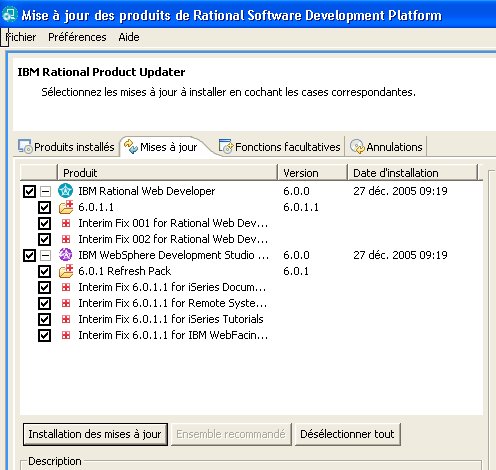Click the Produits installés tab icon
Screen dimensions: 496x470
click(x=25, y=147)
